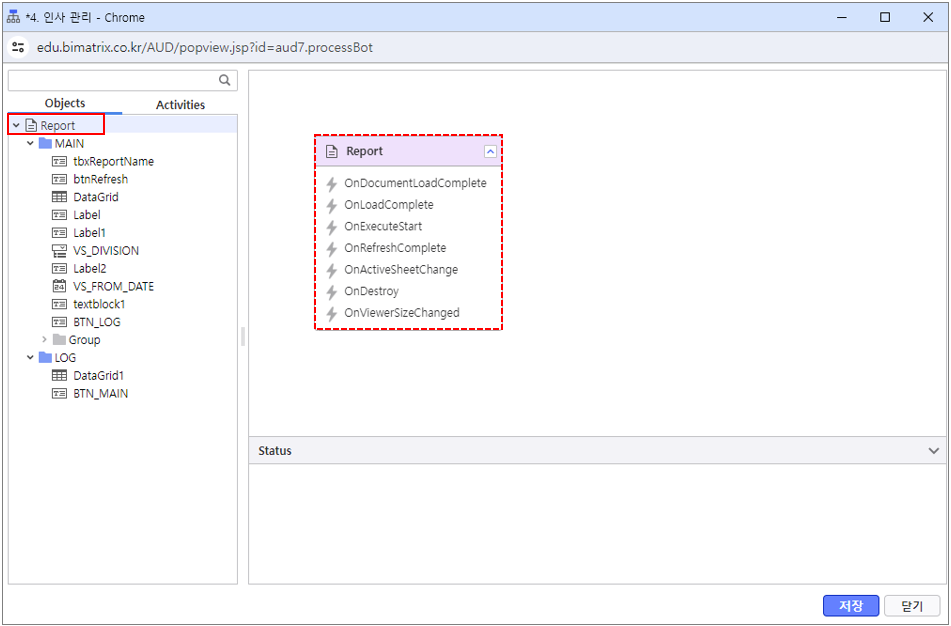Click the DataGrid table icon under MAIN
Viewport: 951px width, 626px height.
[59, 197]
